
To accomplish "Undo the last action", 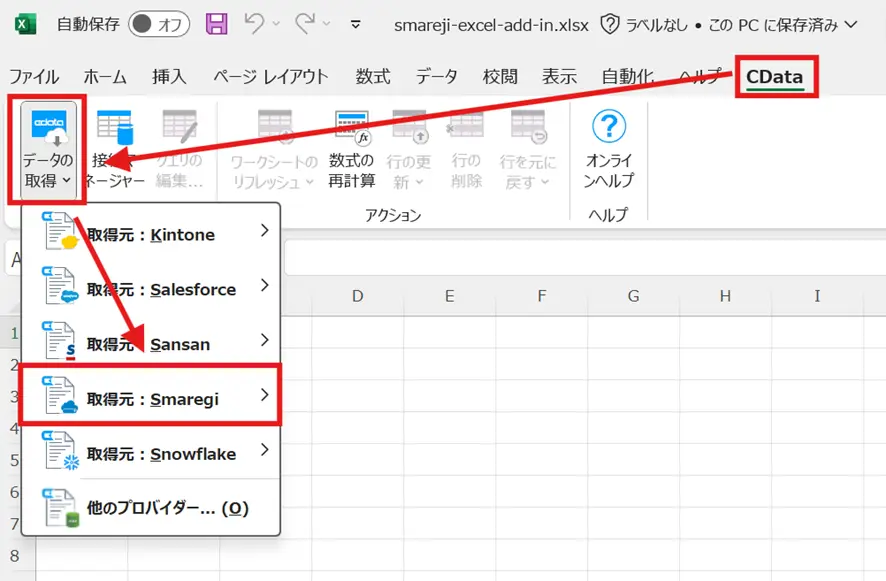I will (x=254, y=24).
